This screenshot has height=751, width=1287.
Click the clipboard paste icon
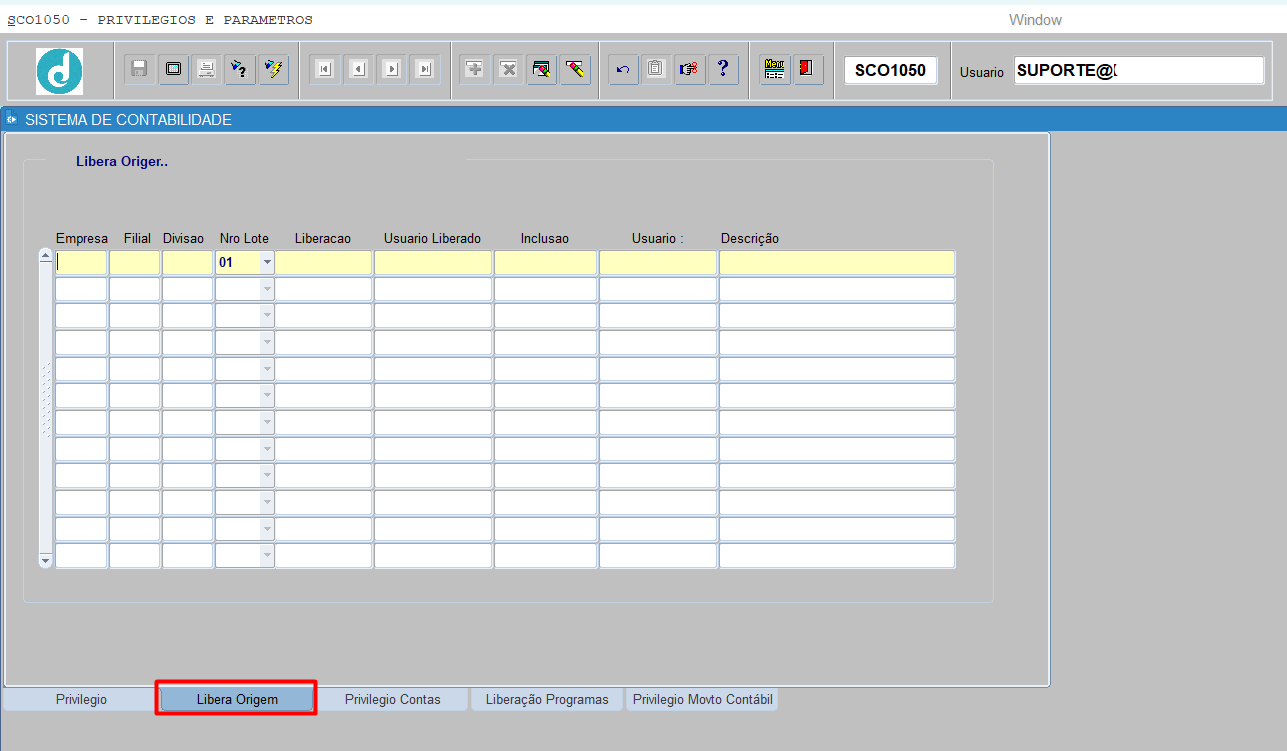click(656, 69)
